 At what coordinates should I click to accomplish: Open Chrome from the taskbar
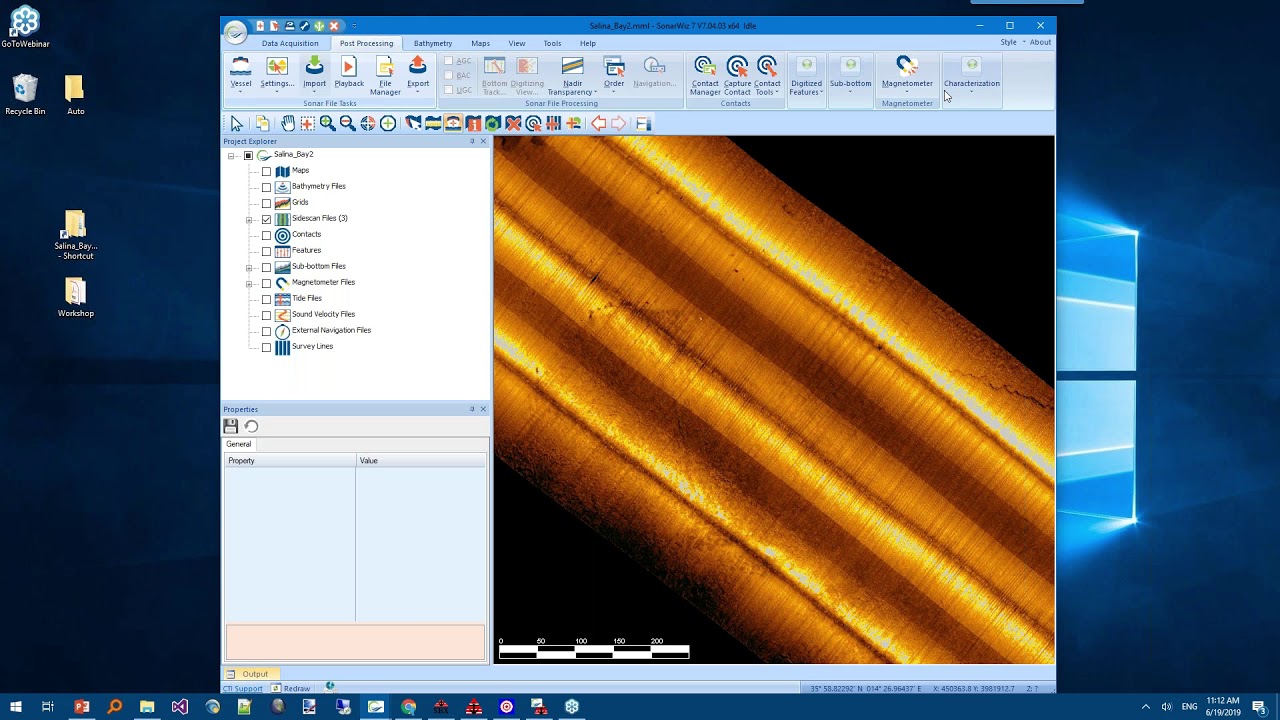pos(408,707)
